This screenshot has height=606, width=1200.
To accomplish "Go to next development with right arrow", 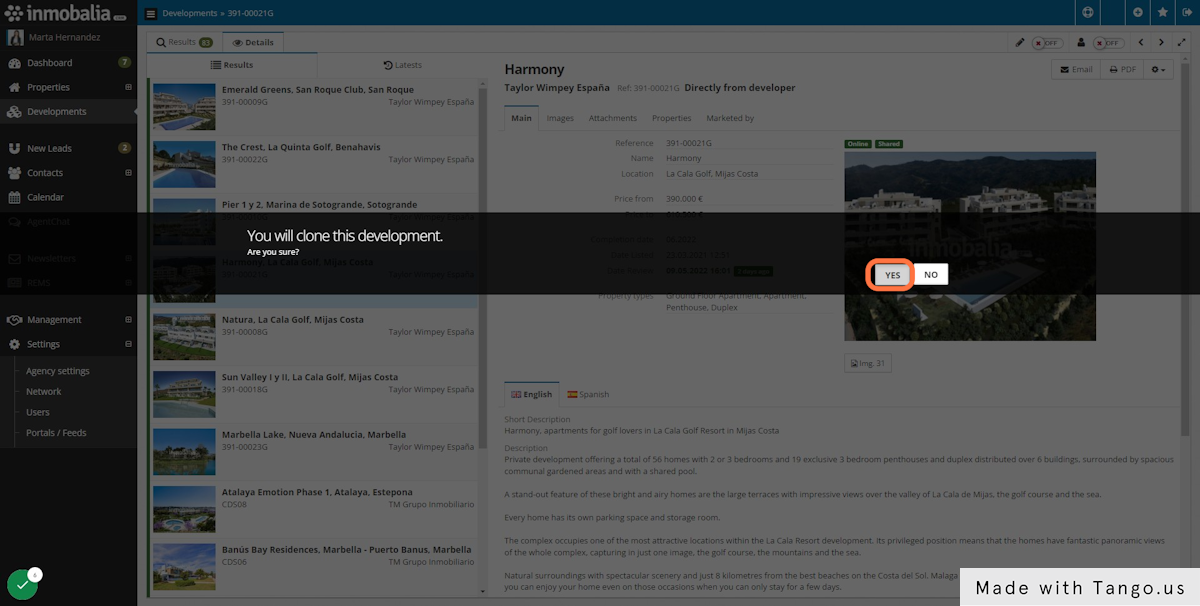I will (1161, 43).
